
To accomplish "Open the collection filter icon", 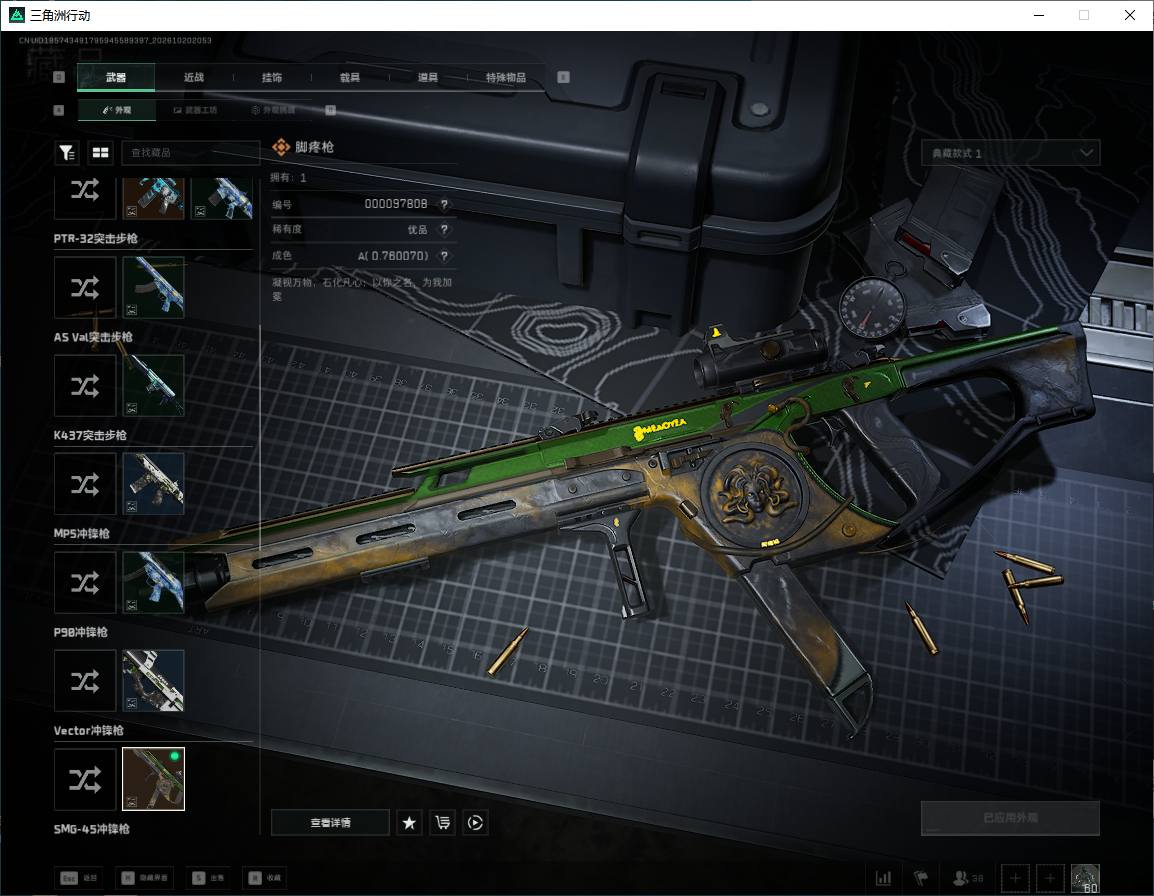I will [x=68, y=152].
